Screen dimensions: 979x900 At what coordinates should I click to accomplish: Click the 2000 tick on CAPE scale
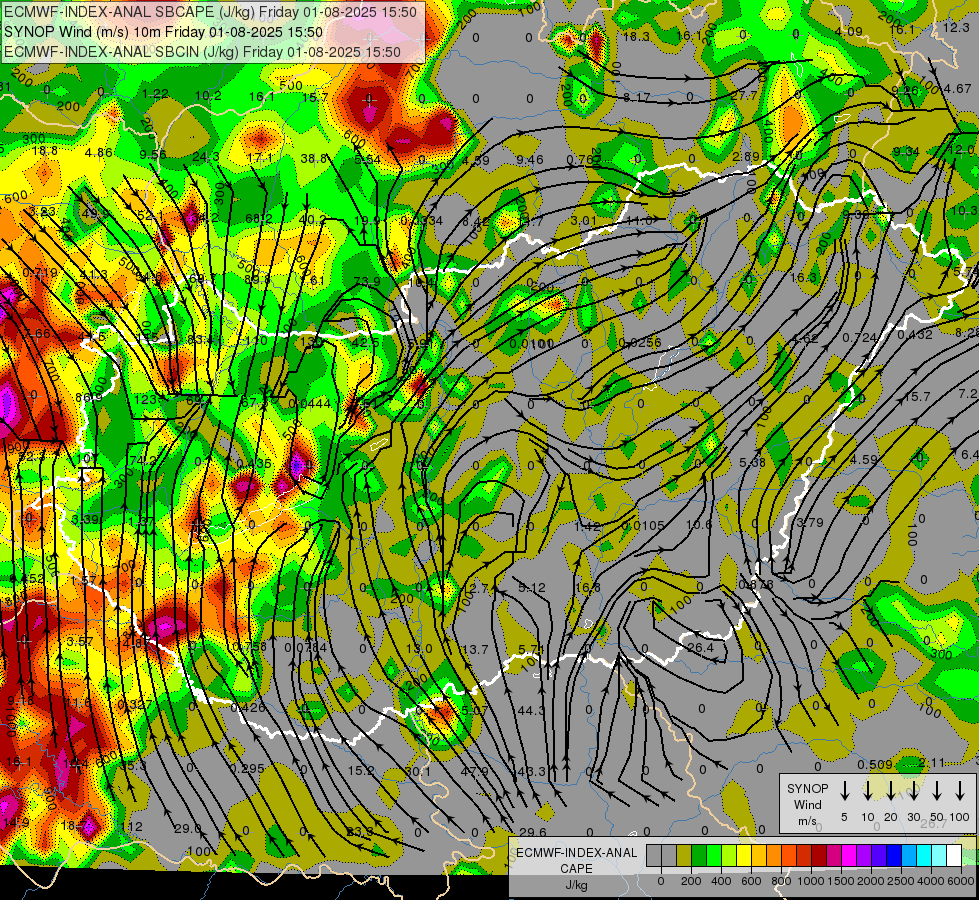click(871, 881)
